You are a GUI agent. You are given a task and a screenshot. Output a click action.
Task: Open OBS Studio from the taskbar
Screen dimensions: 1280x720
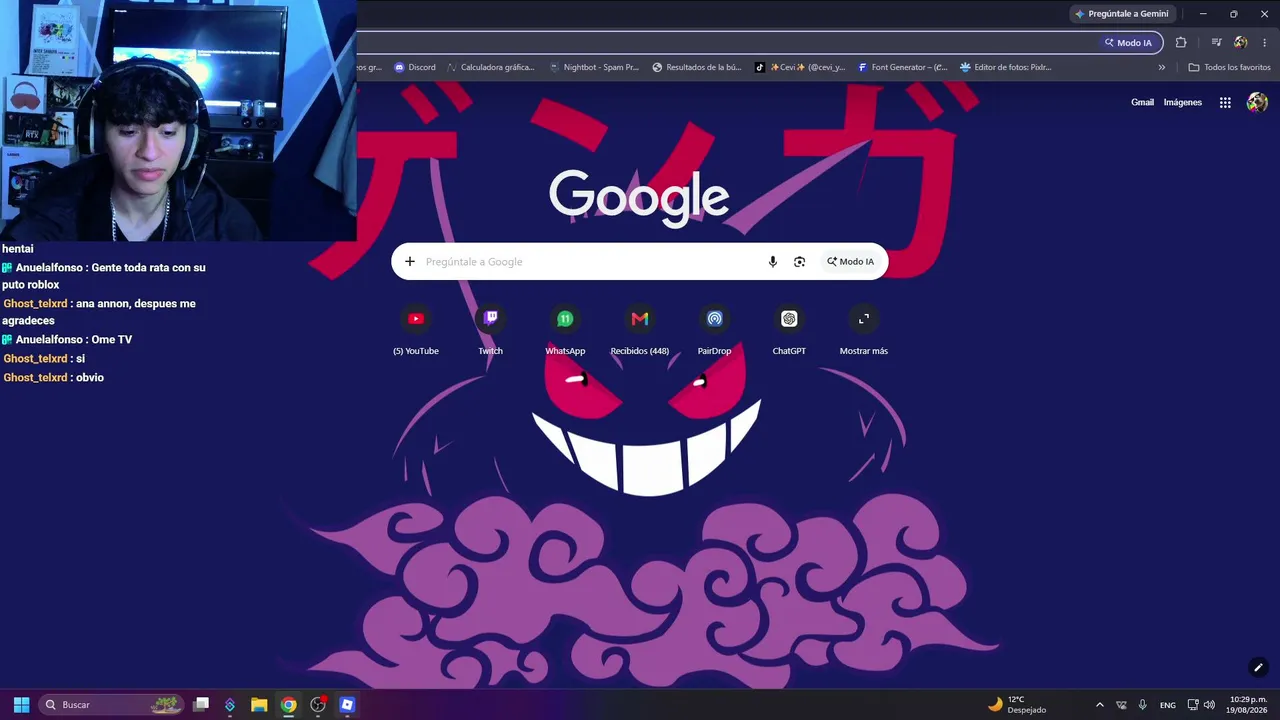click(318, 705)
